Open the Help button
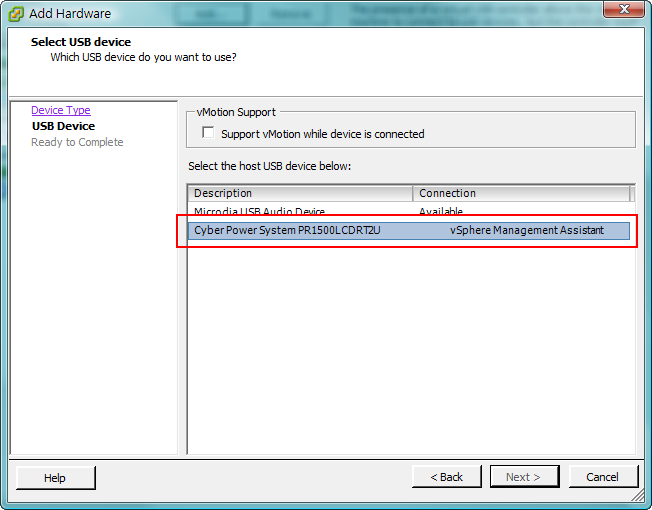Image resolution: width=652 pixels, height=510 pixels. [55, 478]
